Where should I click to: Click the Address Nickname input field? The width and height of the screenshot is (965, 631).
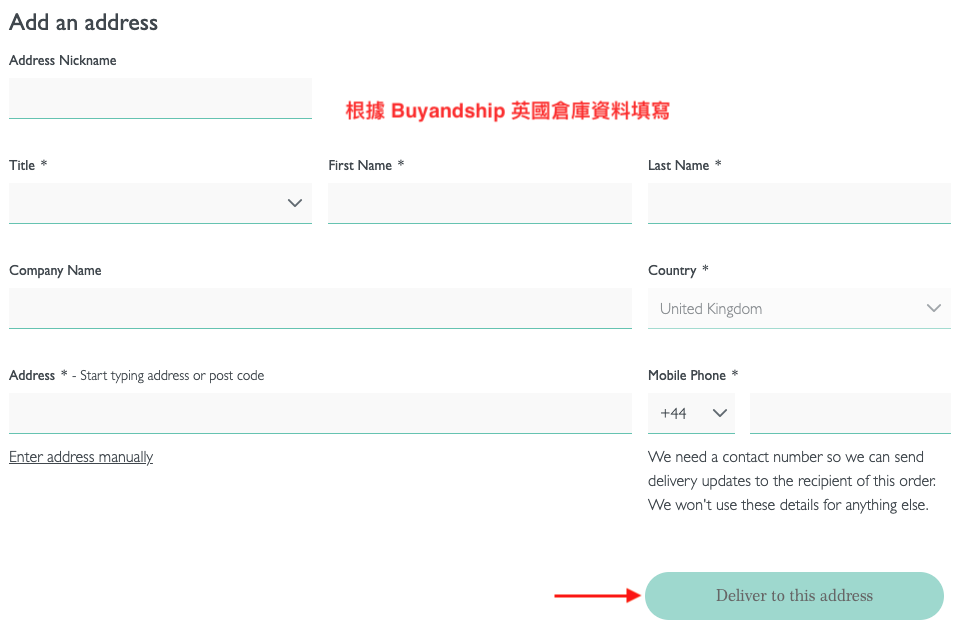160,98
